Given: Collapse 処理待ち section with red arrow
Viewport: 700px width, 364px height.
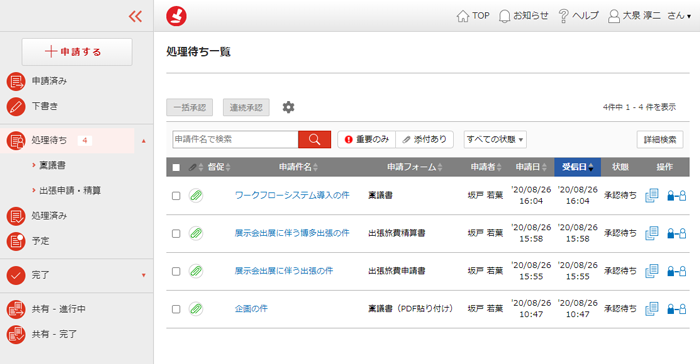Looking at the screenshot, I should tap(144, 141).
